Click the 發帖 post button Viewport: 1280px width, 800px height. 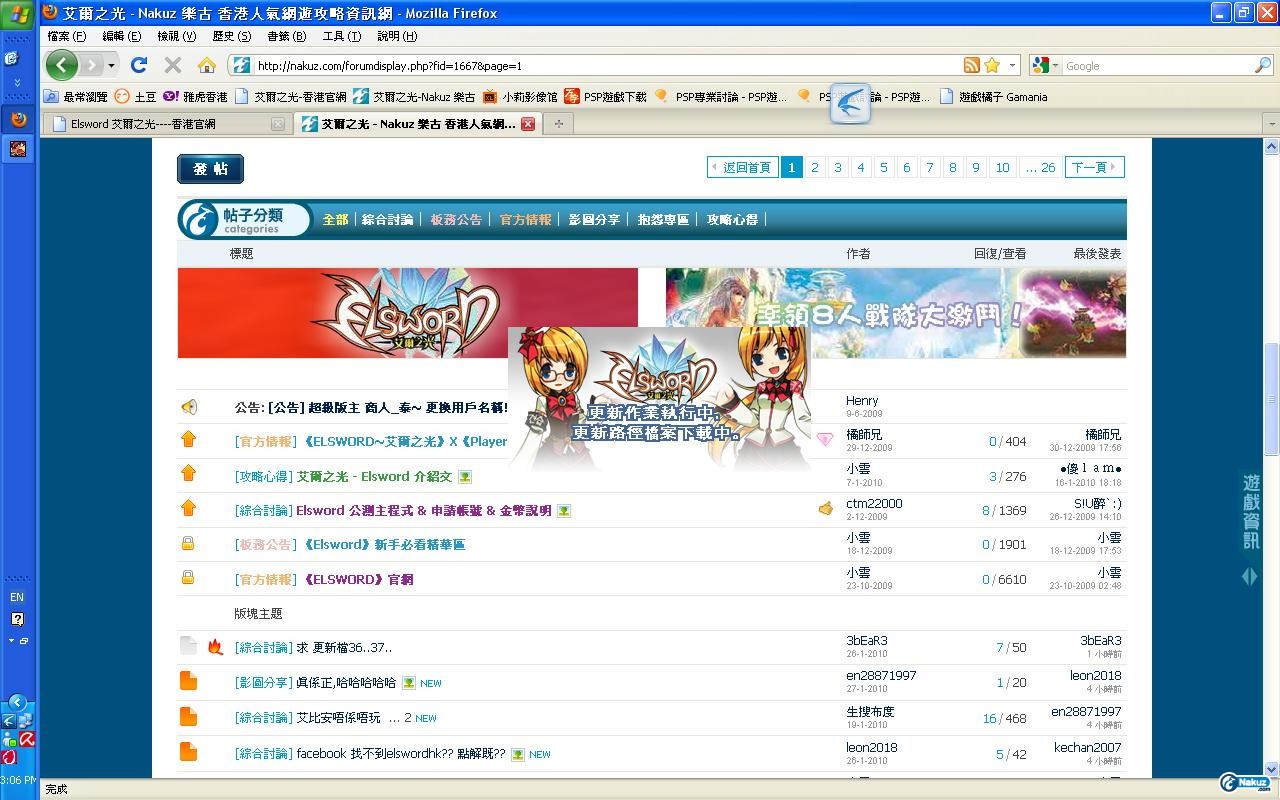point(210,168)
